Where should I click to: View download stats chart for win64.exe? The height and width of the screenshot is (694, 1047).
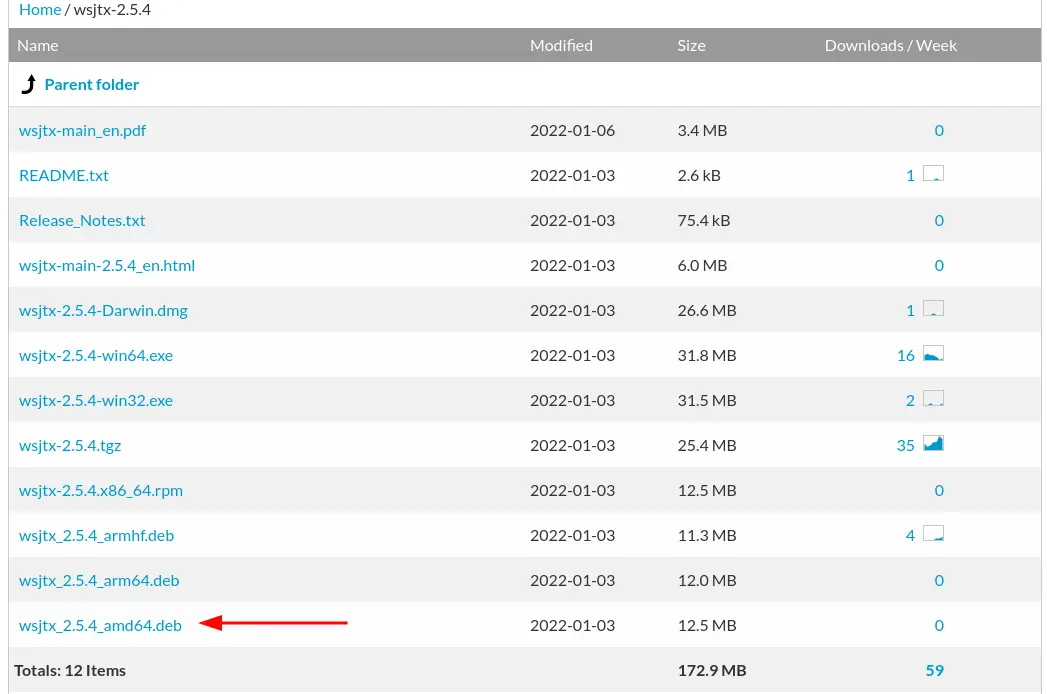click(933, 353)
